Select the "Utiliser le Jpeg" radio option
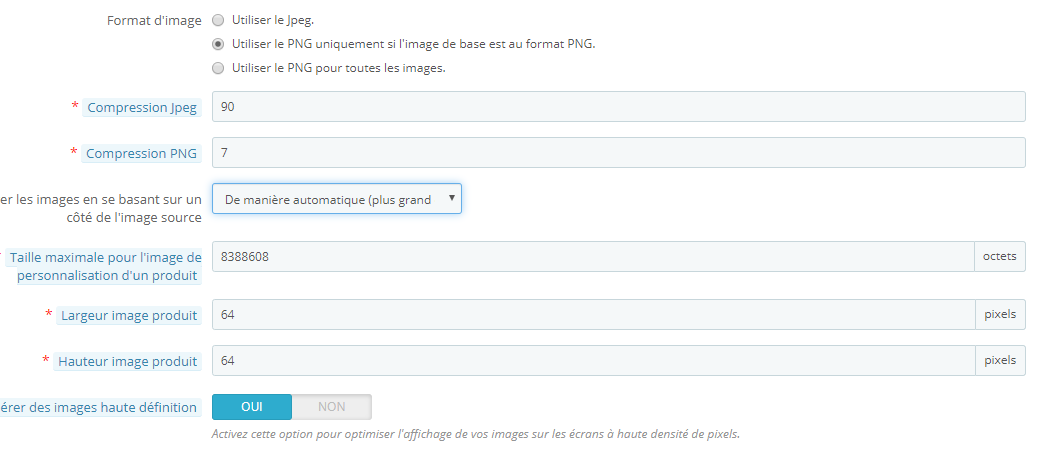This screenshot has height=461, width=1044. pos(218,20)
